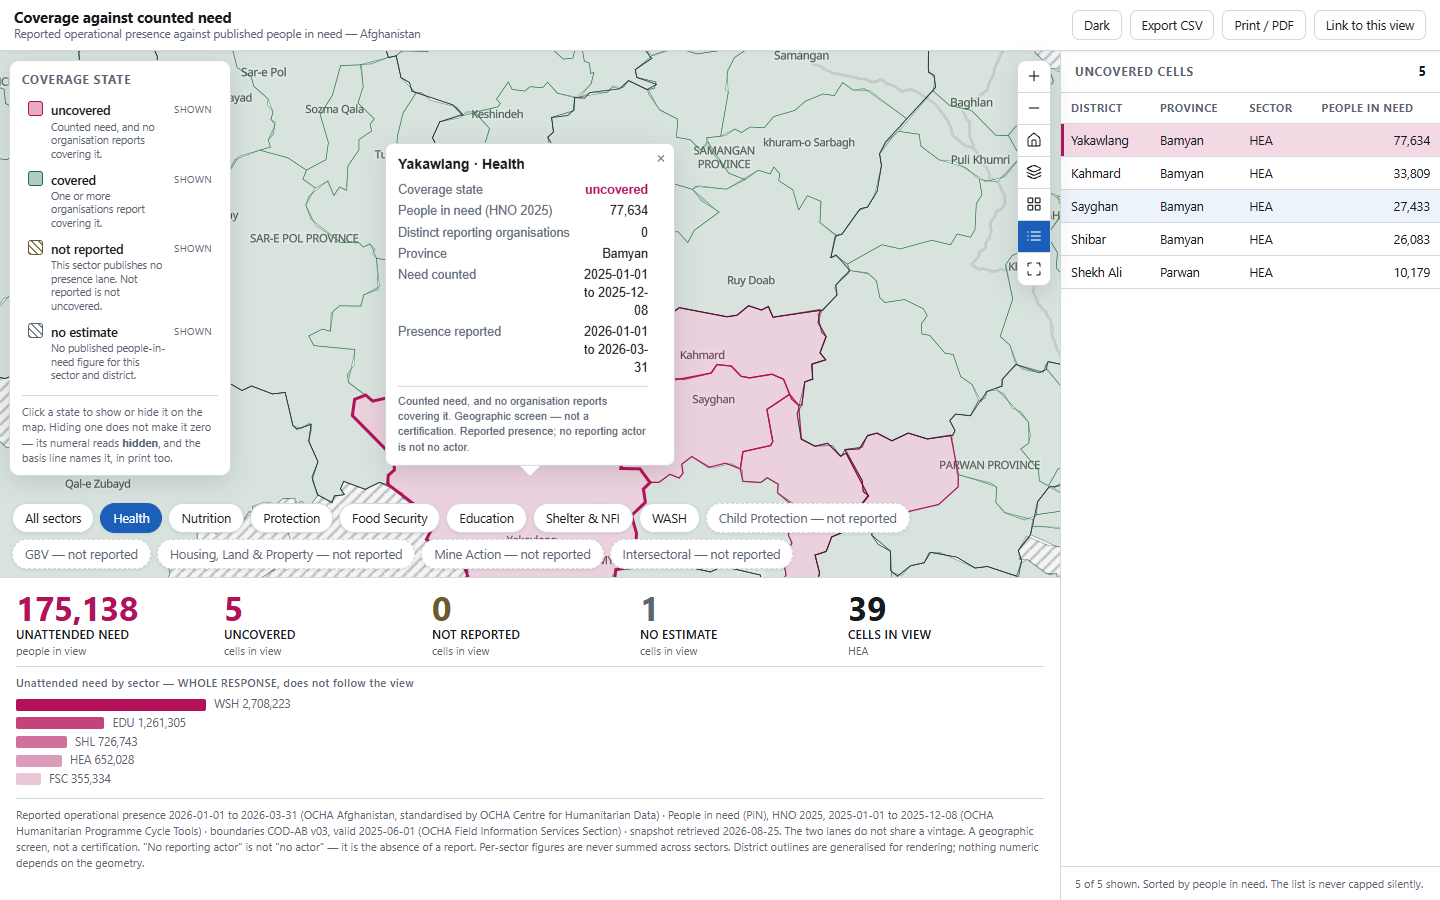1440x900 pixels.
Task: Select the Kahmard row in uncovered cells
Action: 1250,173
